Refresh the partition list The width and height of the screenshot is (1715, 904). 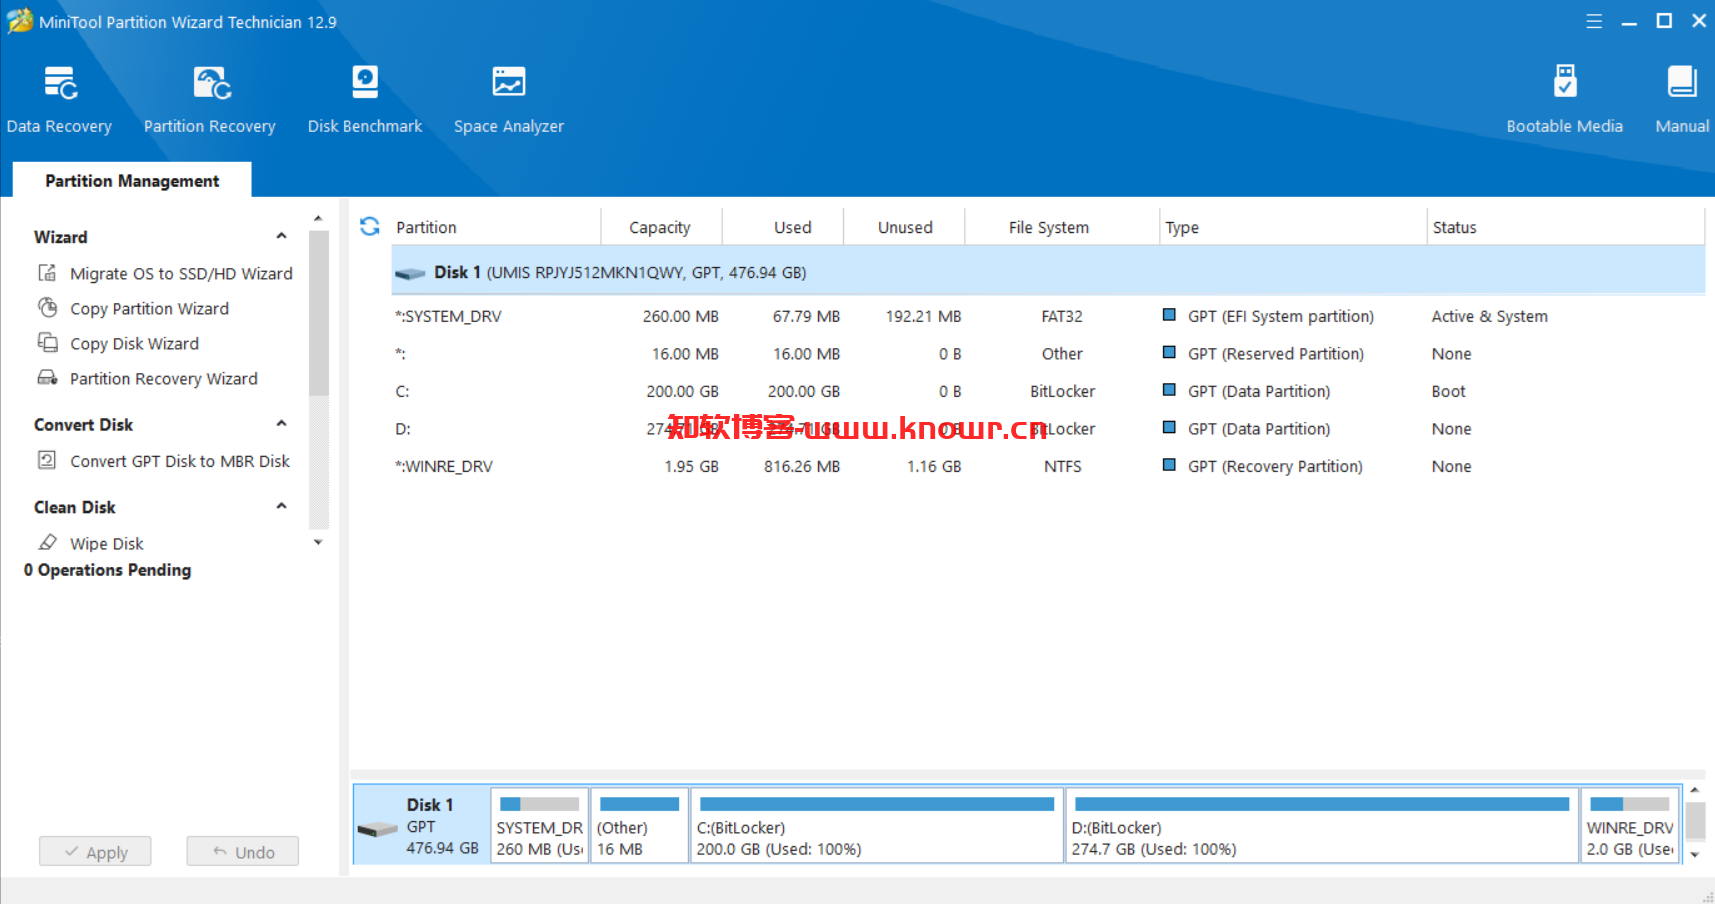tap(370, 227)
